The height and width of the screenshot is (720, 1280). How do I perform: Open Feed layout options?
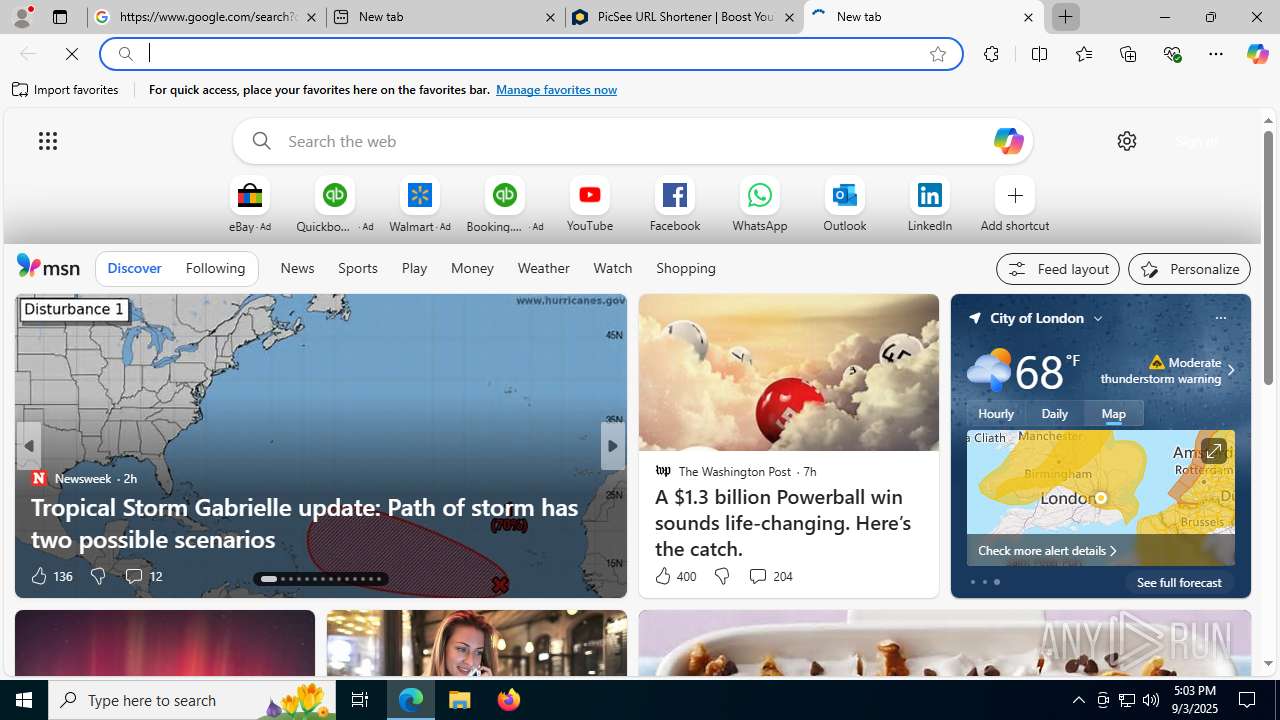point(1058,269)
